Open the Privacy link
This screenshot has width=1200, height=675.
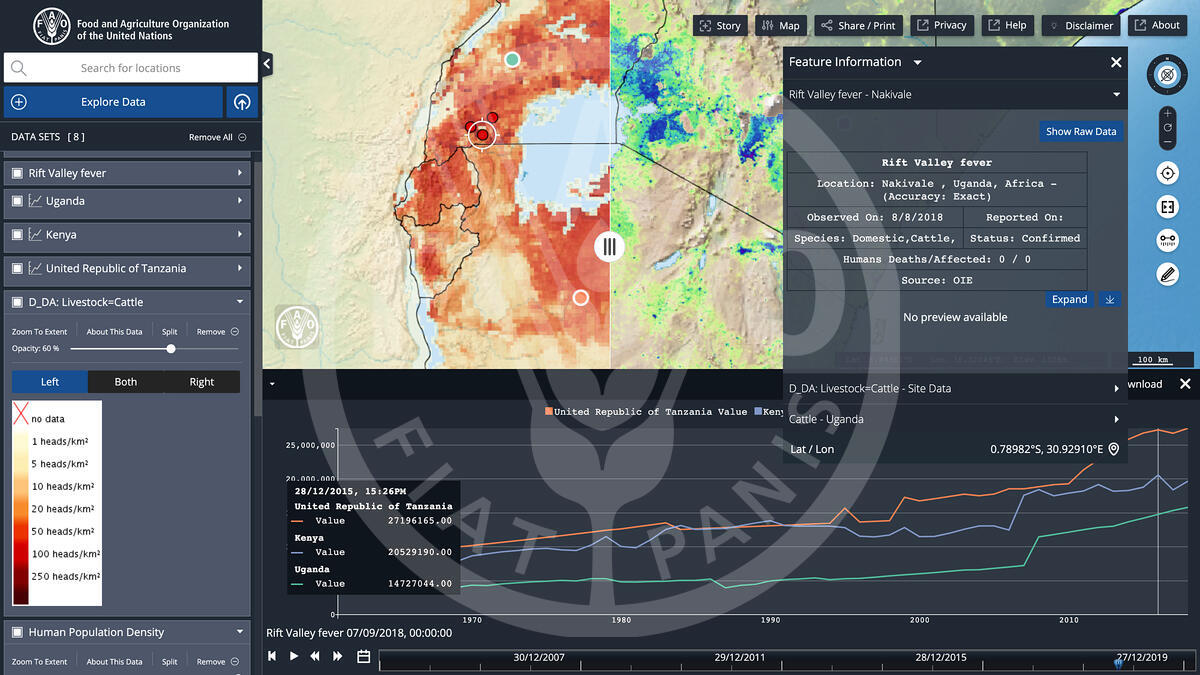pyautogui.click(x=941, y=25)
